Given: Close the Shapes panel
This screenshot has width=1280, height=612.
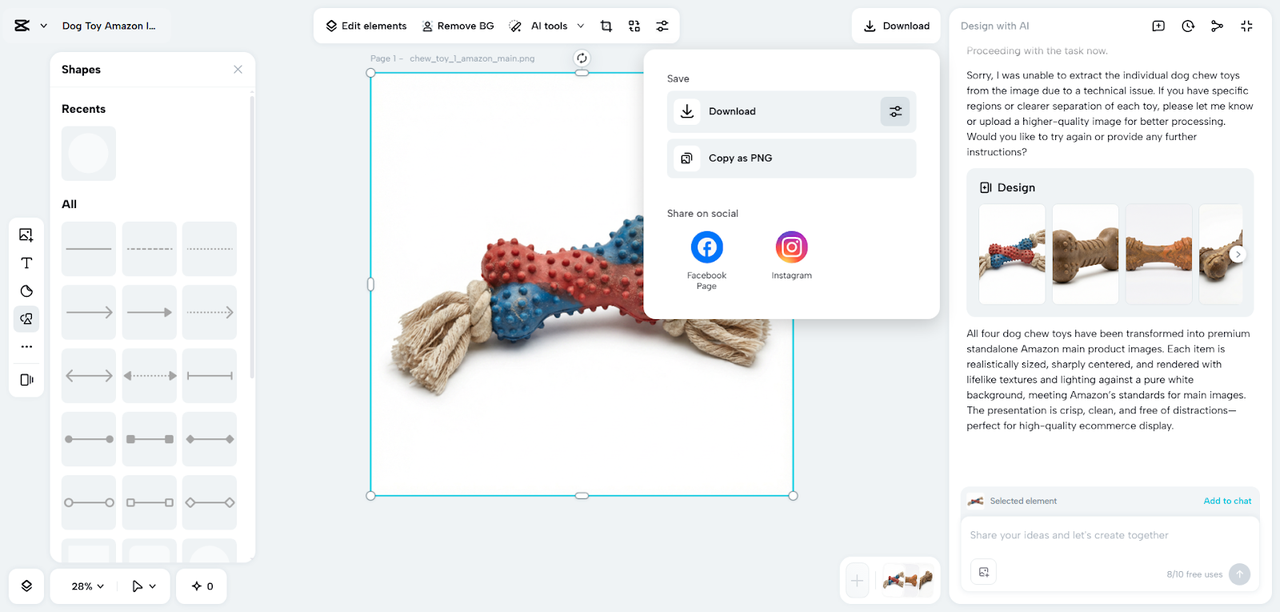Looking at the screenshot, I should pos(238,69).
